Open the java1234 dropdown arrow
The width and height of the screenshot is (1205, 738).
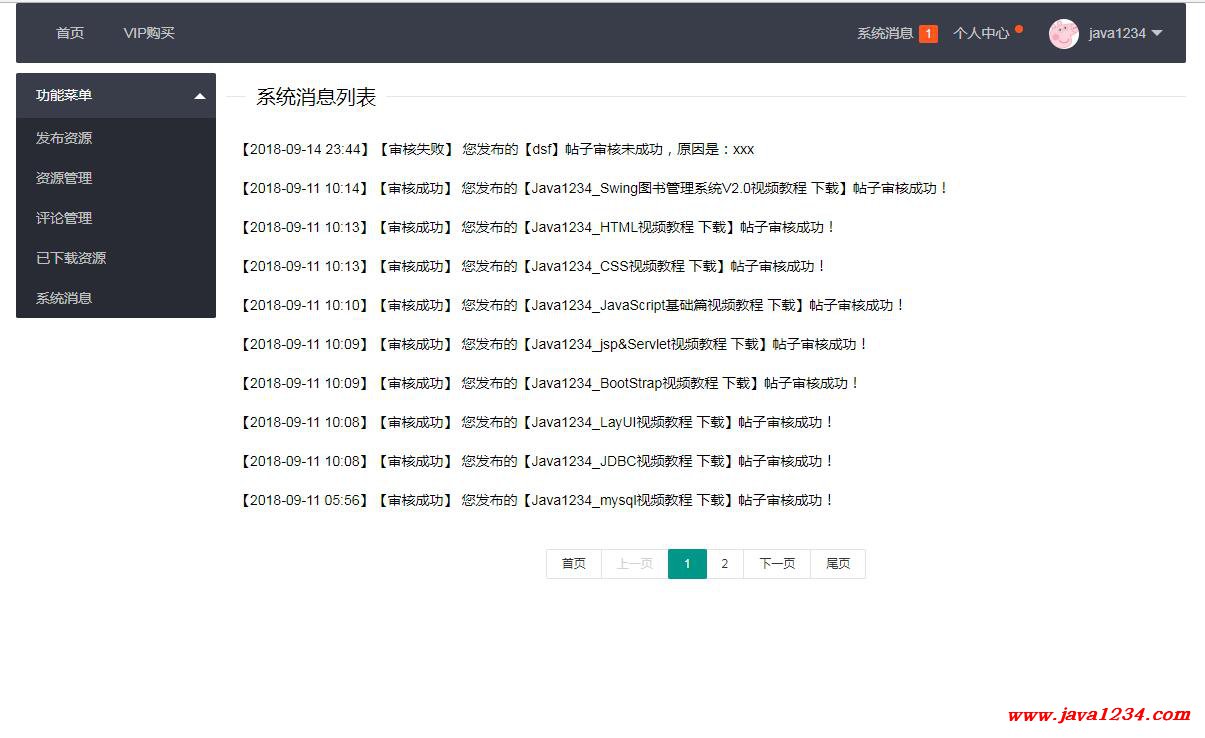click(1157, 33)
